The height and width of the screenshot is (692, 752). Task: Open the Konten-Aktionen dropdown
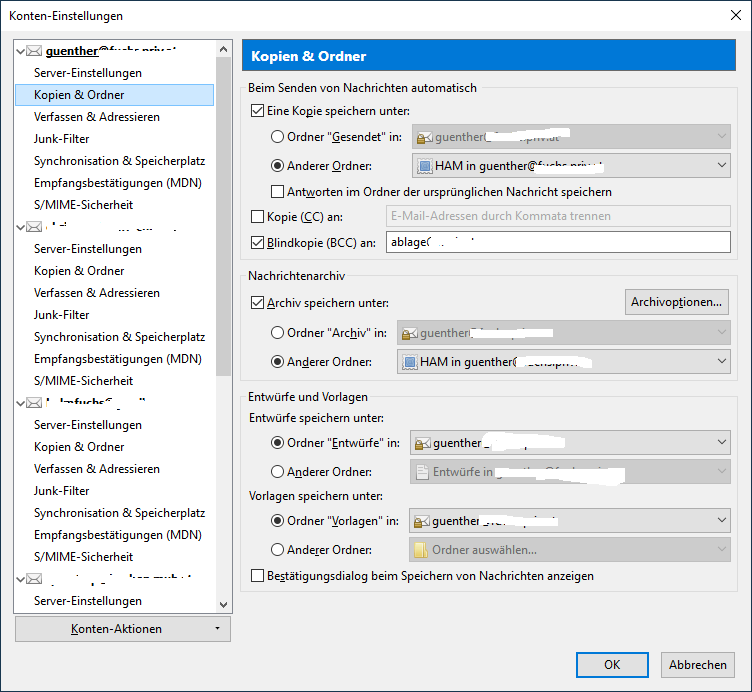click(x=122, y=629)
